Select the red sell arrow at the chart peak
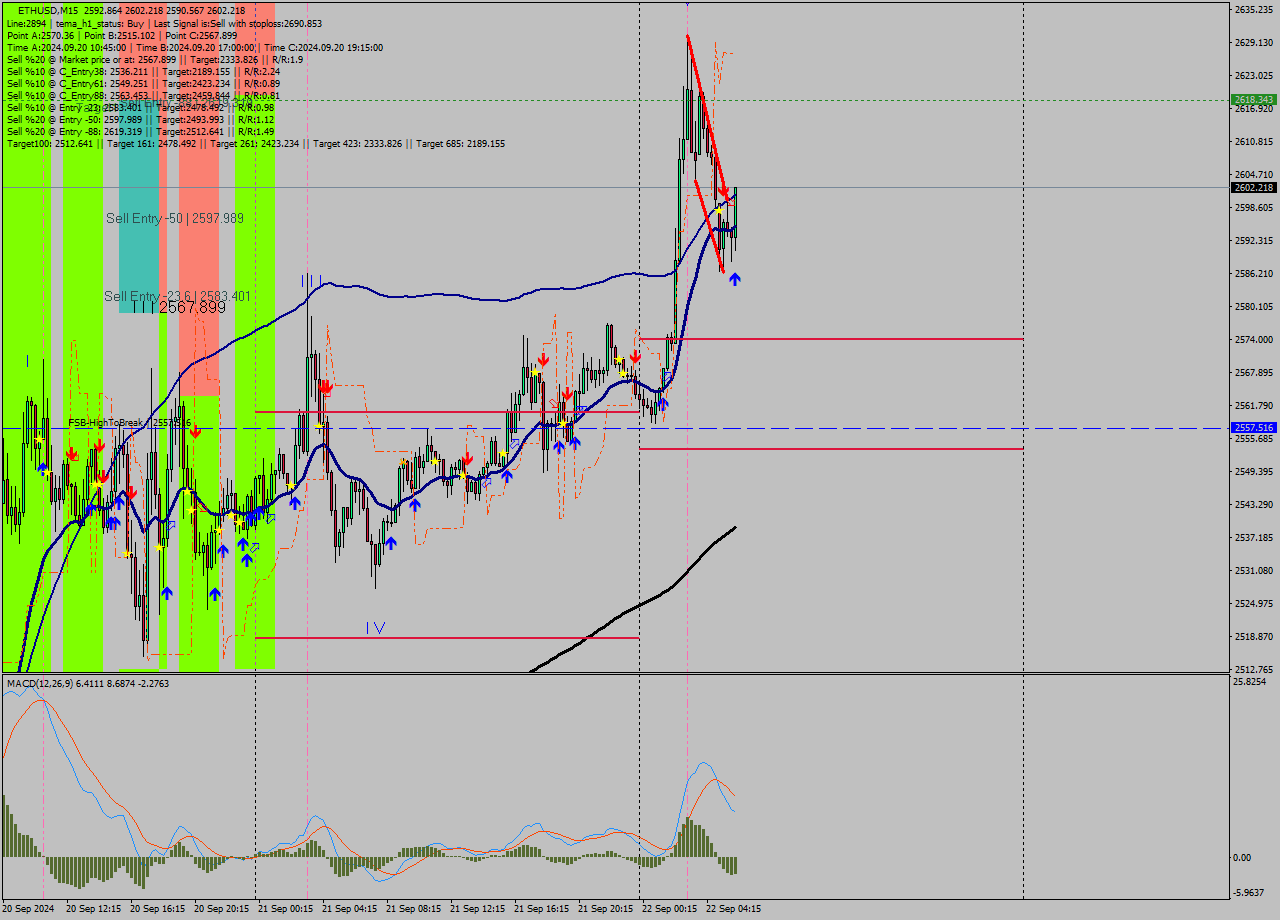 723,190
